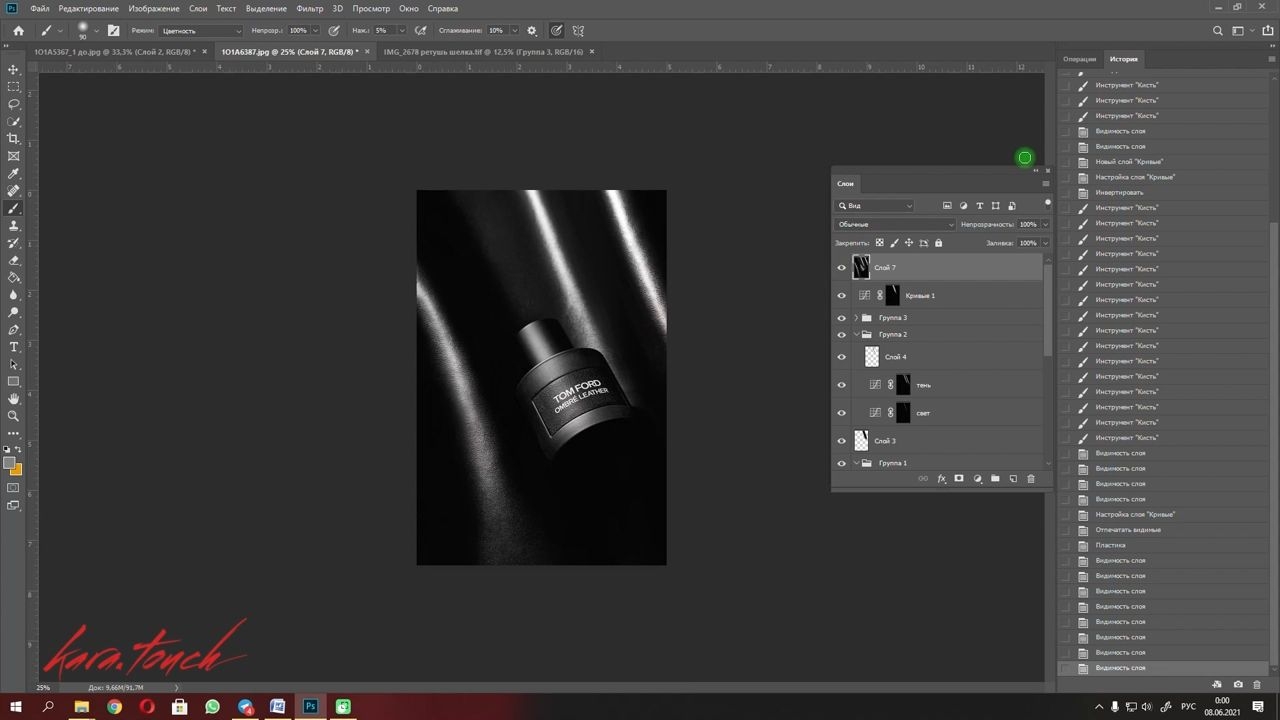Open layer blend mode dropdown Обычные
Screen dimensions: 1280x720
[895, 224]
